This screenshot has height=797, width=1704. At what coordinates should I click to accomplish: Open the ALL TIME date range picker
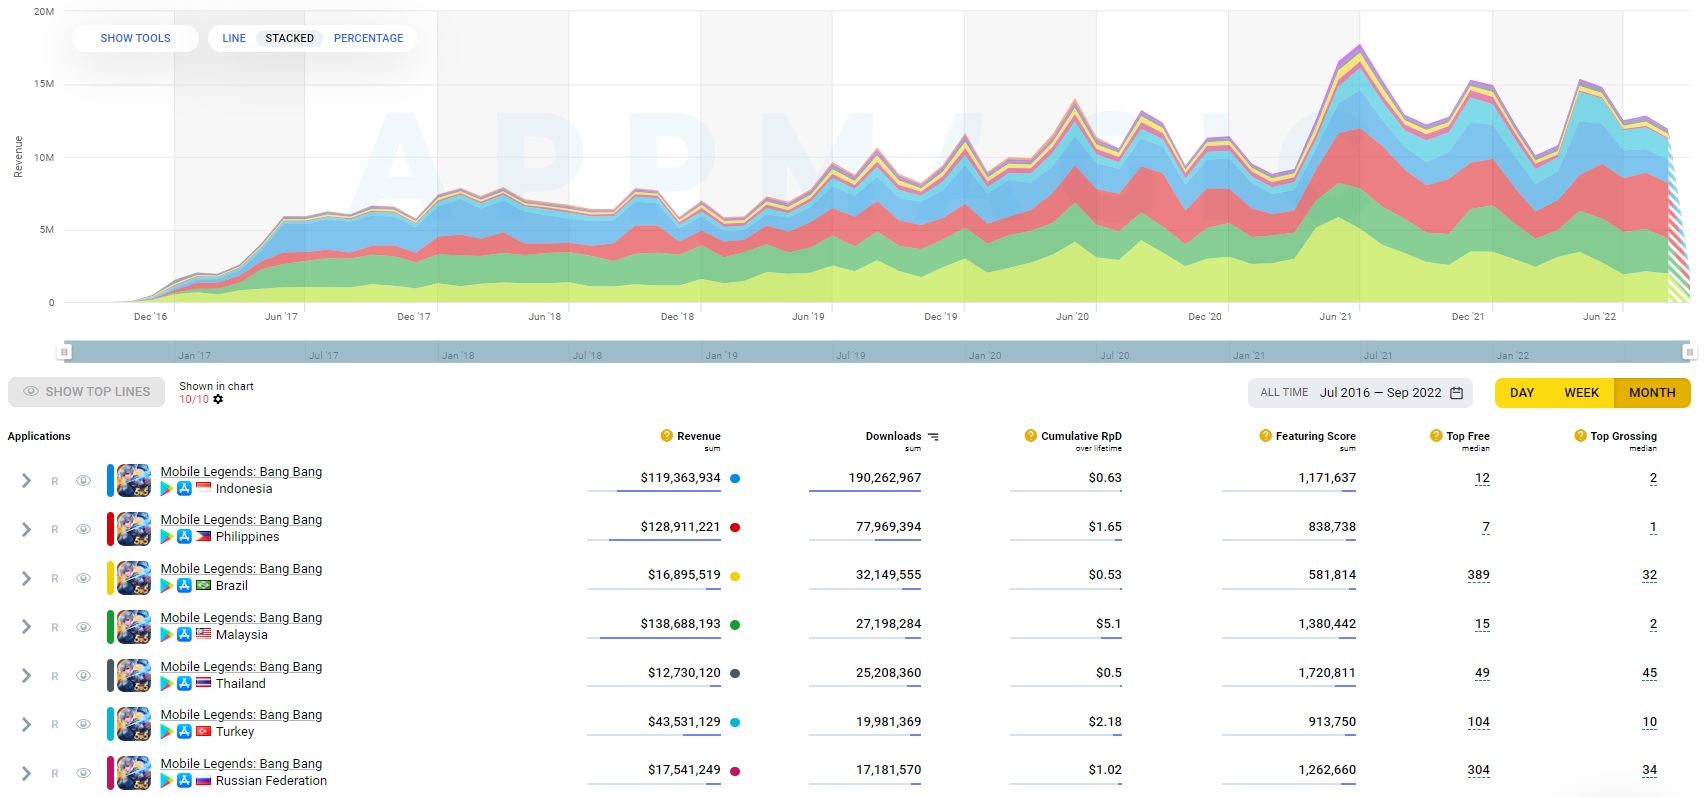pyautogui.click(x=1360, y=393)
